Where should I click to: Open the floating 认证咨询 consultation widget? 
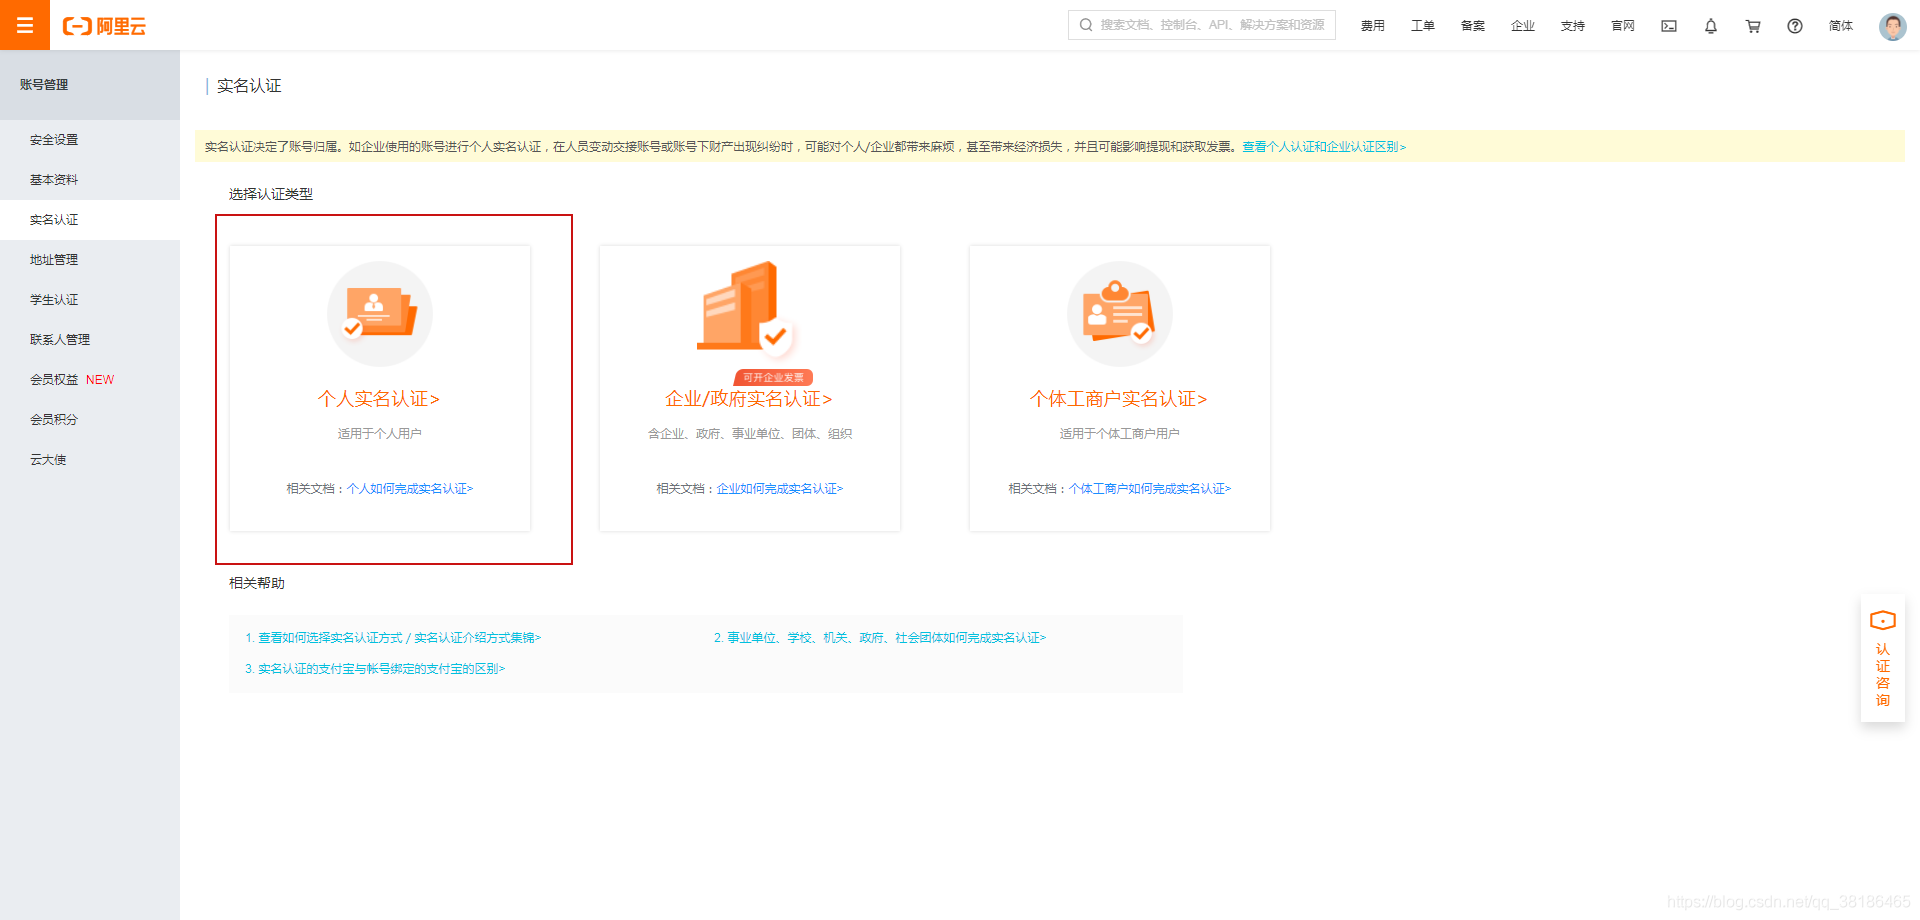[1883, 660]
